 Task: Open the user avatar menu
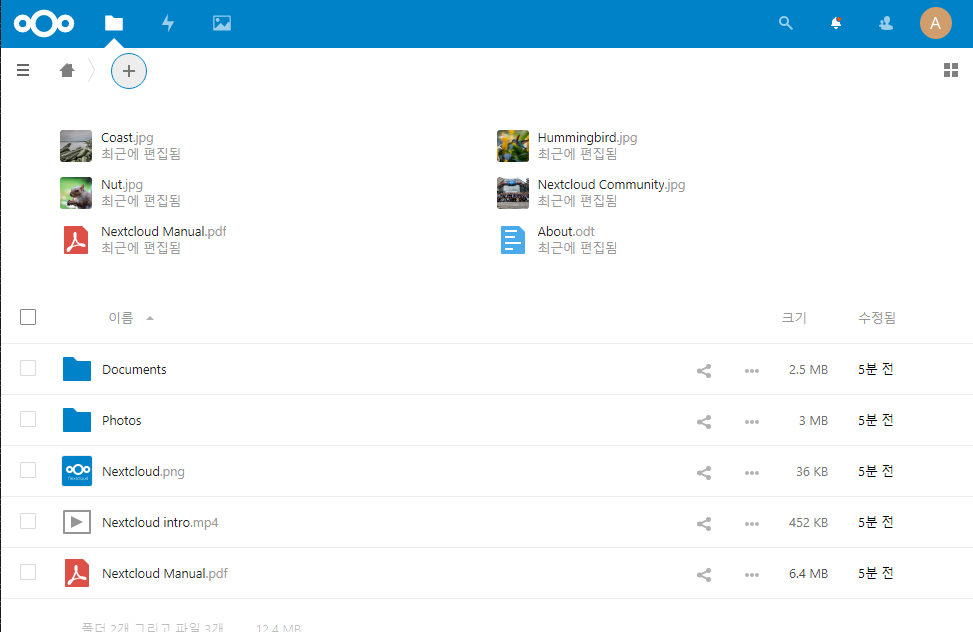pos(935,24)
